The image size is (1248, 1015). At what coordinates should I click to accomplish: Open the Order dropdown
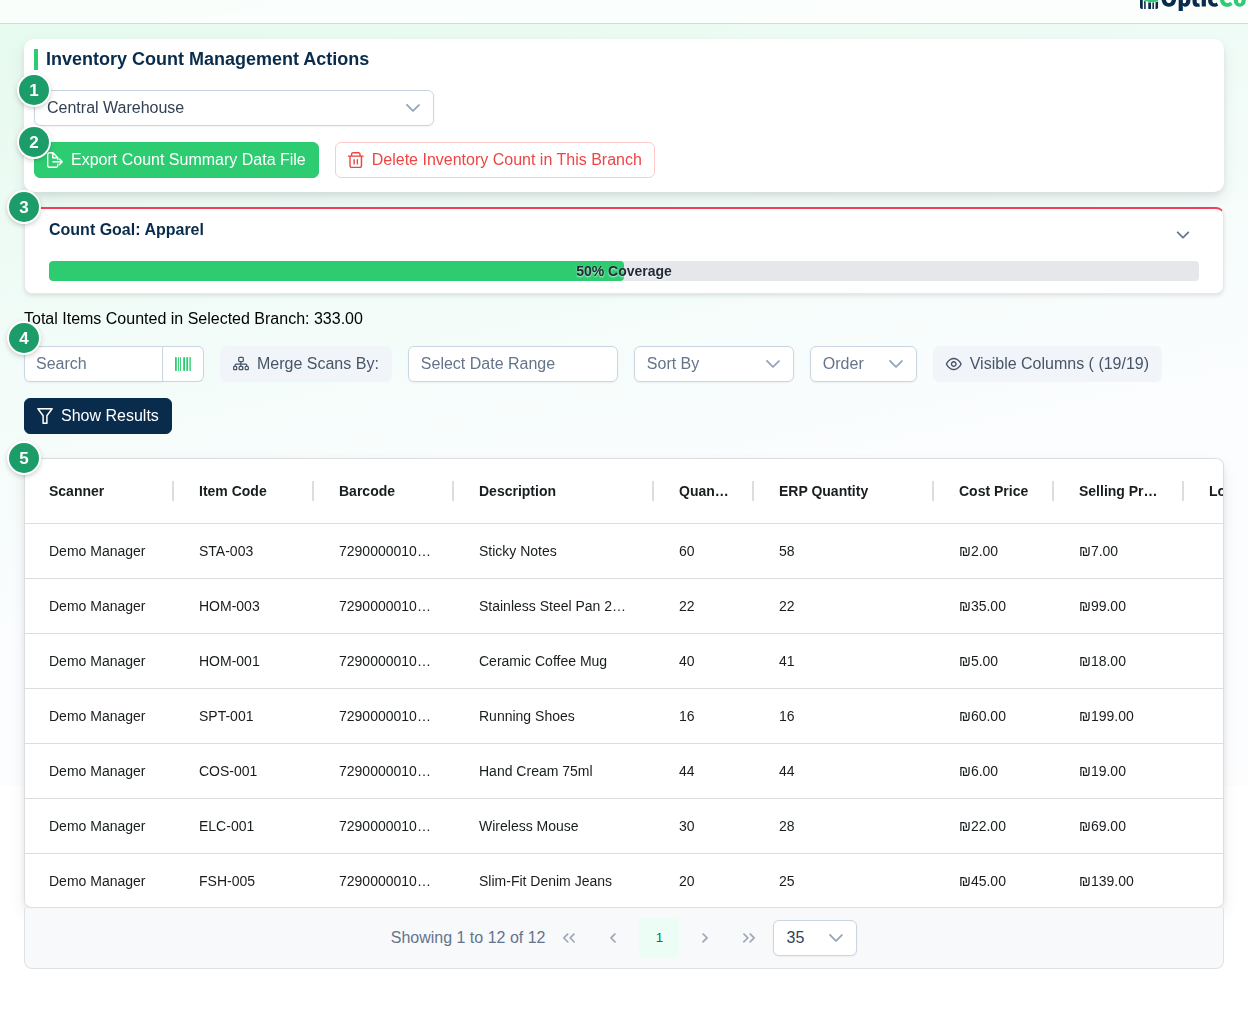(x=863, y=364)
